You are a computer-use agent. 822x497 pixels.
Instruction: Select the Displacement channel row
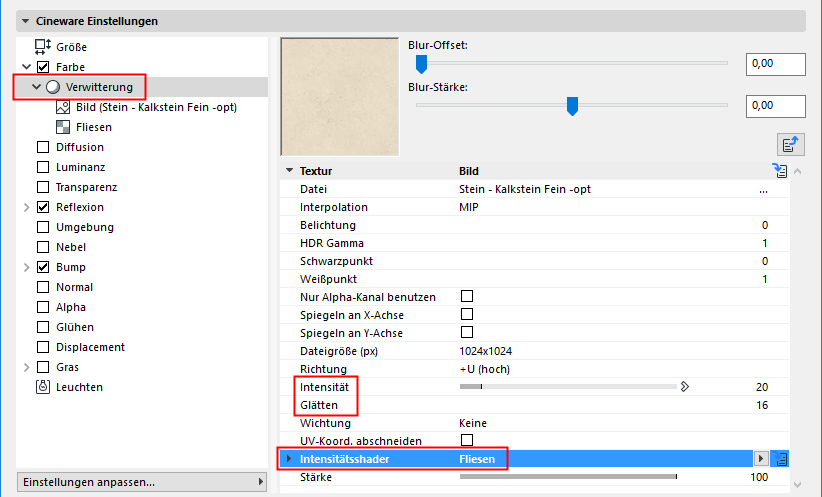point(90,347)
